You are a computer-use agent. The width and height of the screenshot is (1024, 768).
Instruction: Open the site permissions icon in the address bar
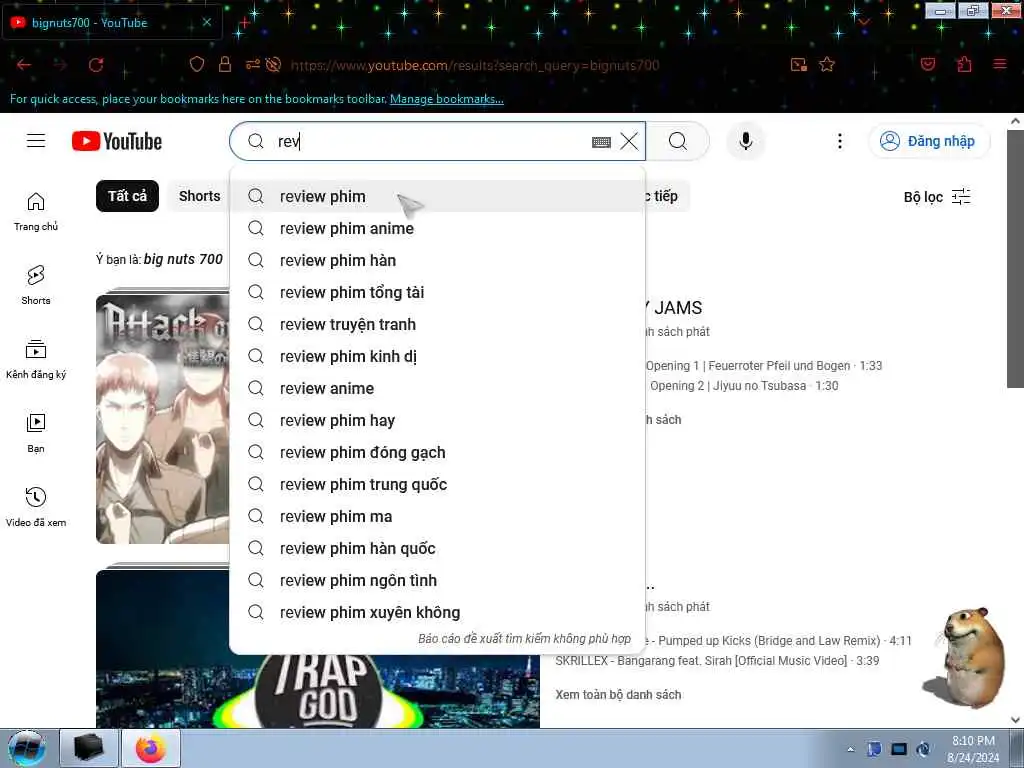tap(253, 65)
